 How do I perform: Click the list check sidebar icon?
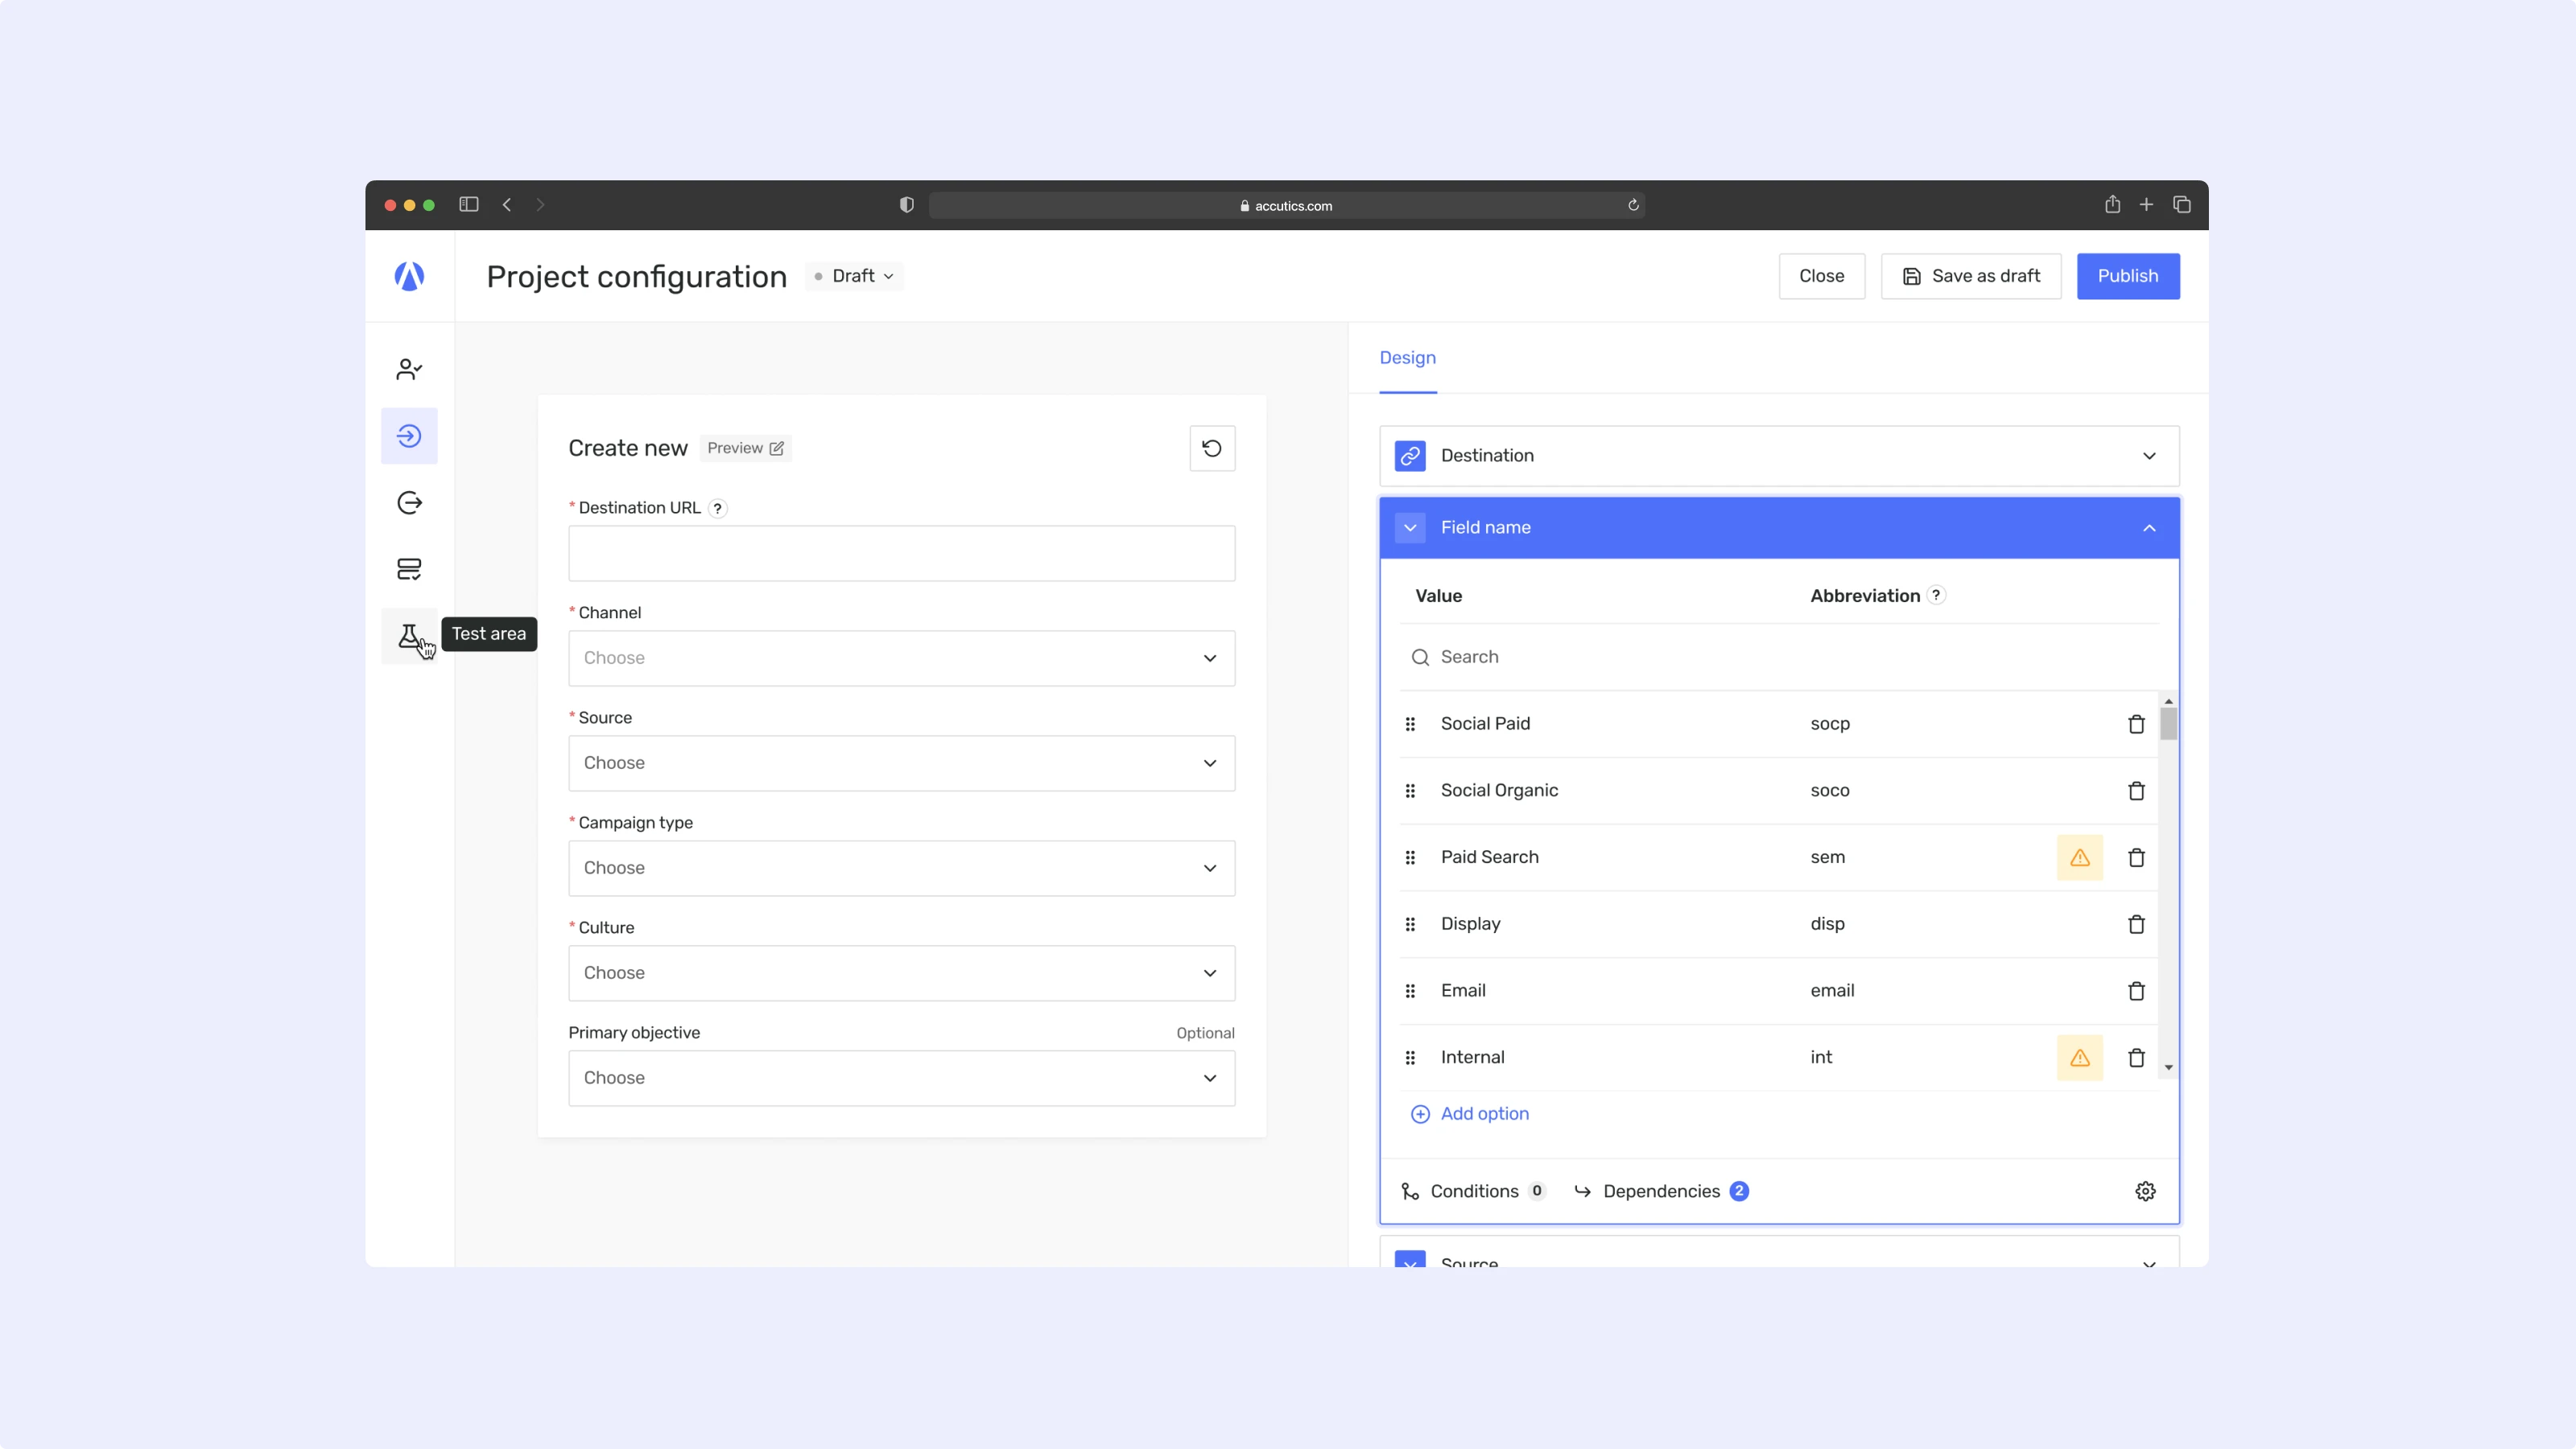(408, 569)
